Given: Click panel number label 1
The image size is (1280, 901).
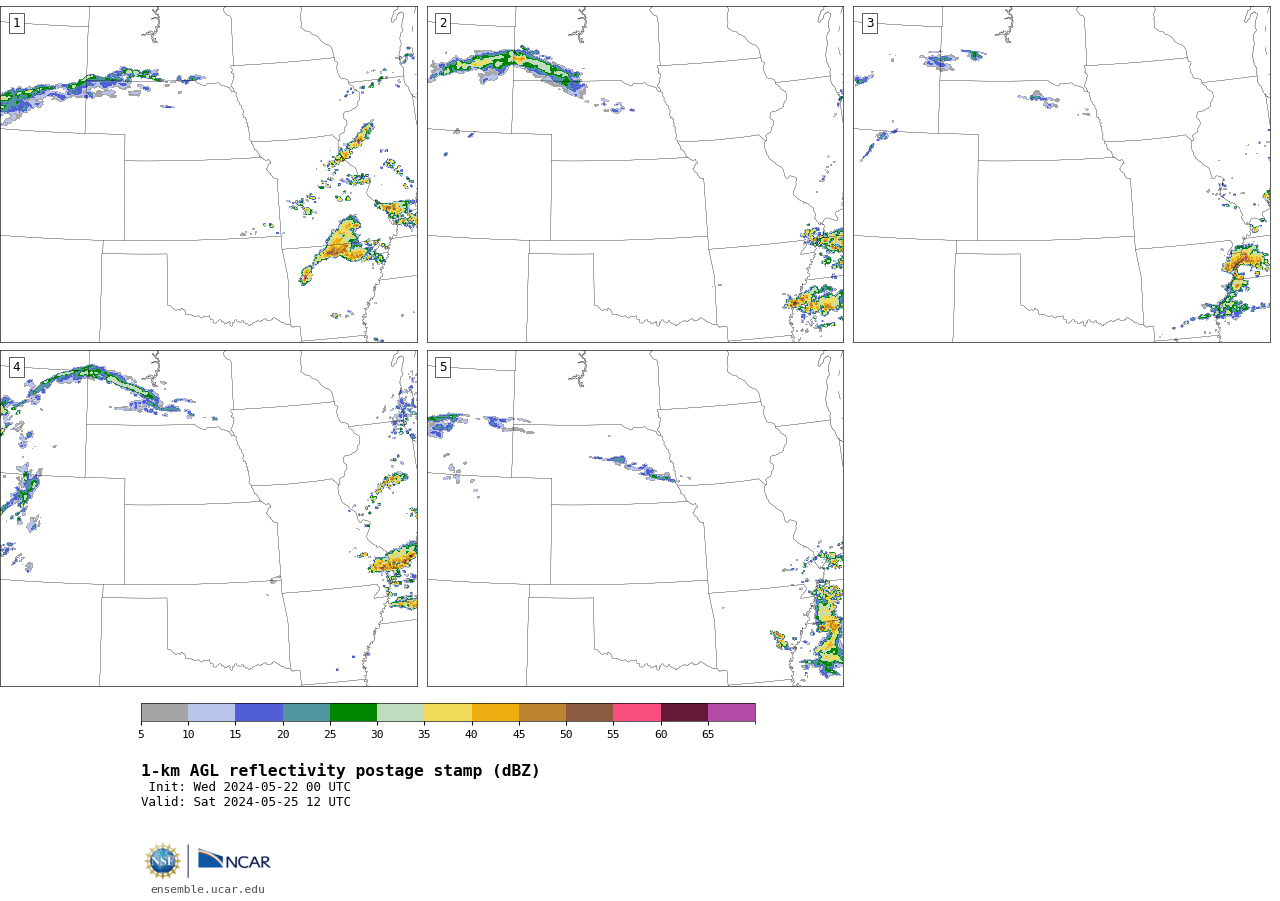Looking at the screenshot, I should pyautogui.click(x=16, y=23).
